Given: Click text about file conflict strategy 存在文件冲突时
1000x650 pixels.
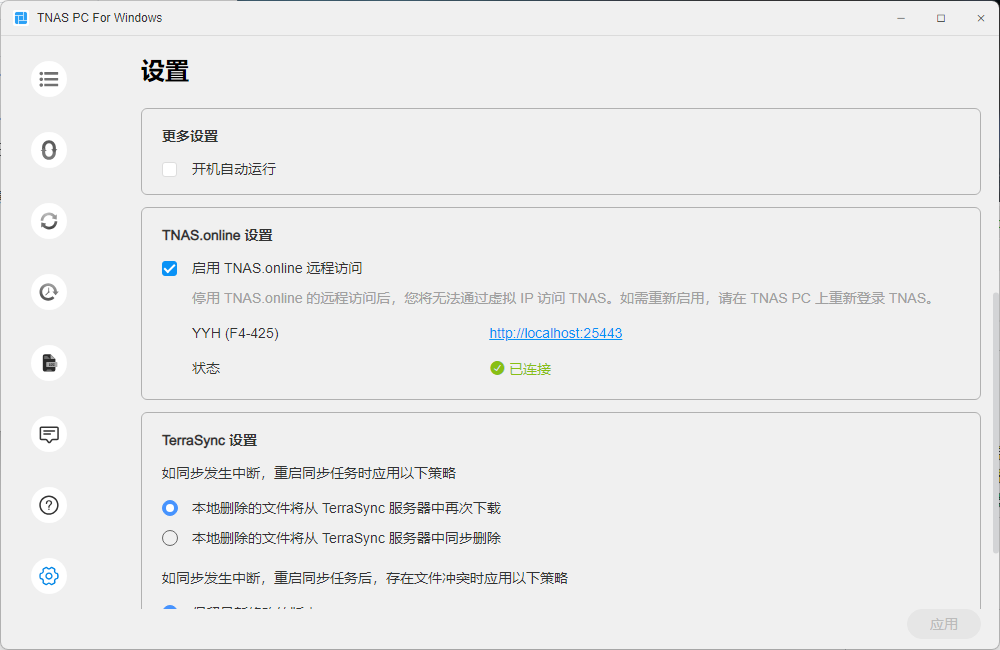Looking at the screenshot, I should click(x=365, y=579).
